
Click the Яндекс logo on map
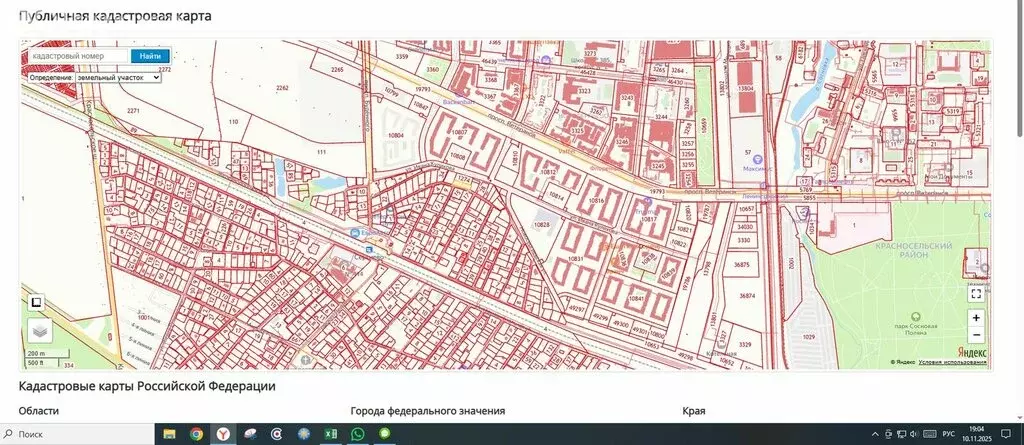pos(972,352)
